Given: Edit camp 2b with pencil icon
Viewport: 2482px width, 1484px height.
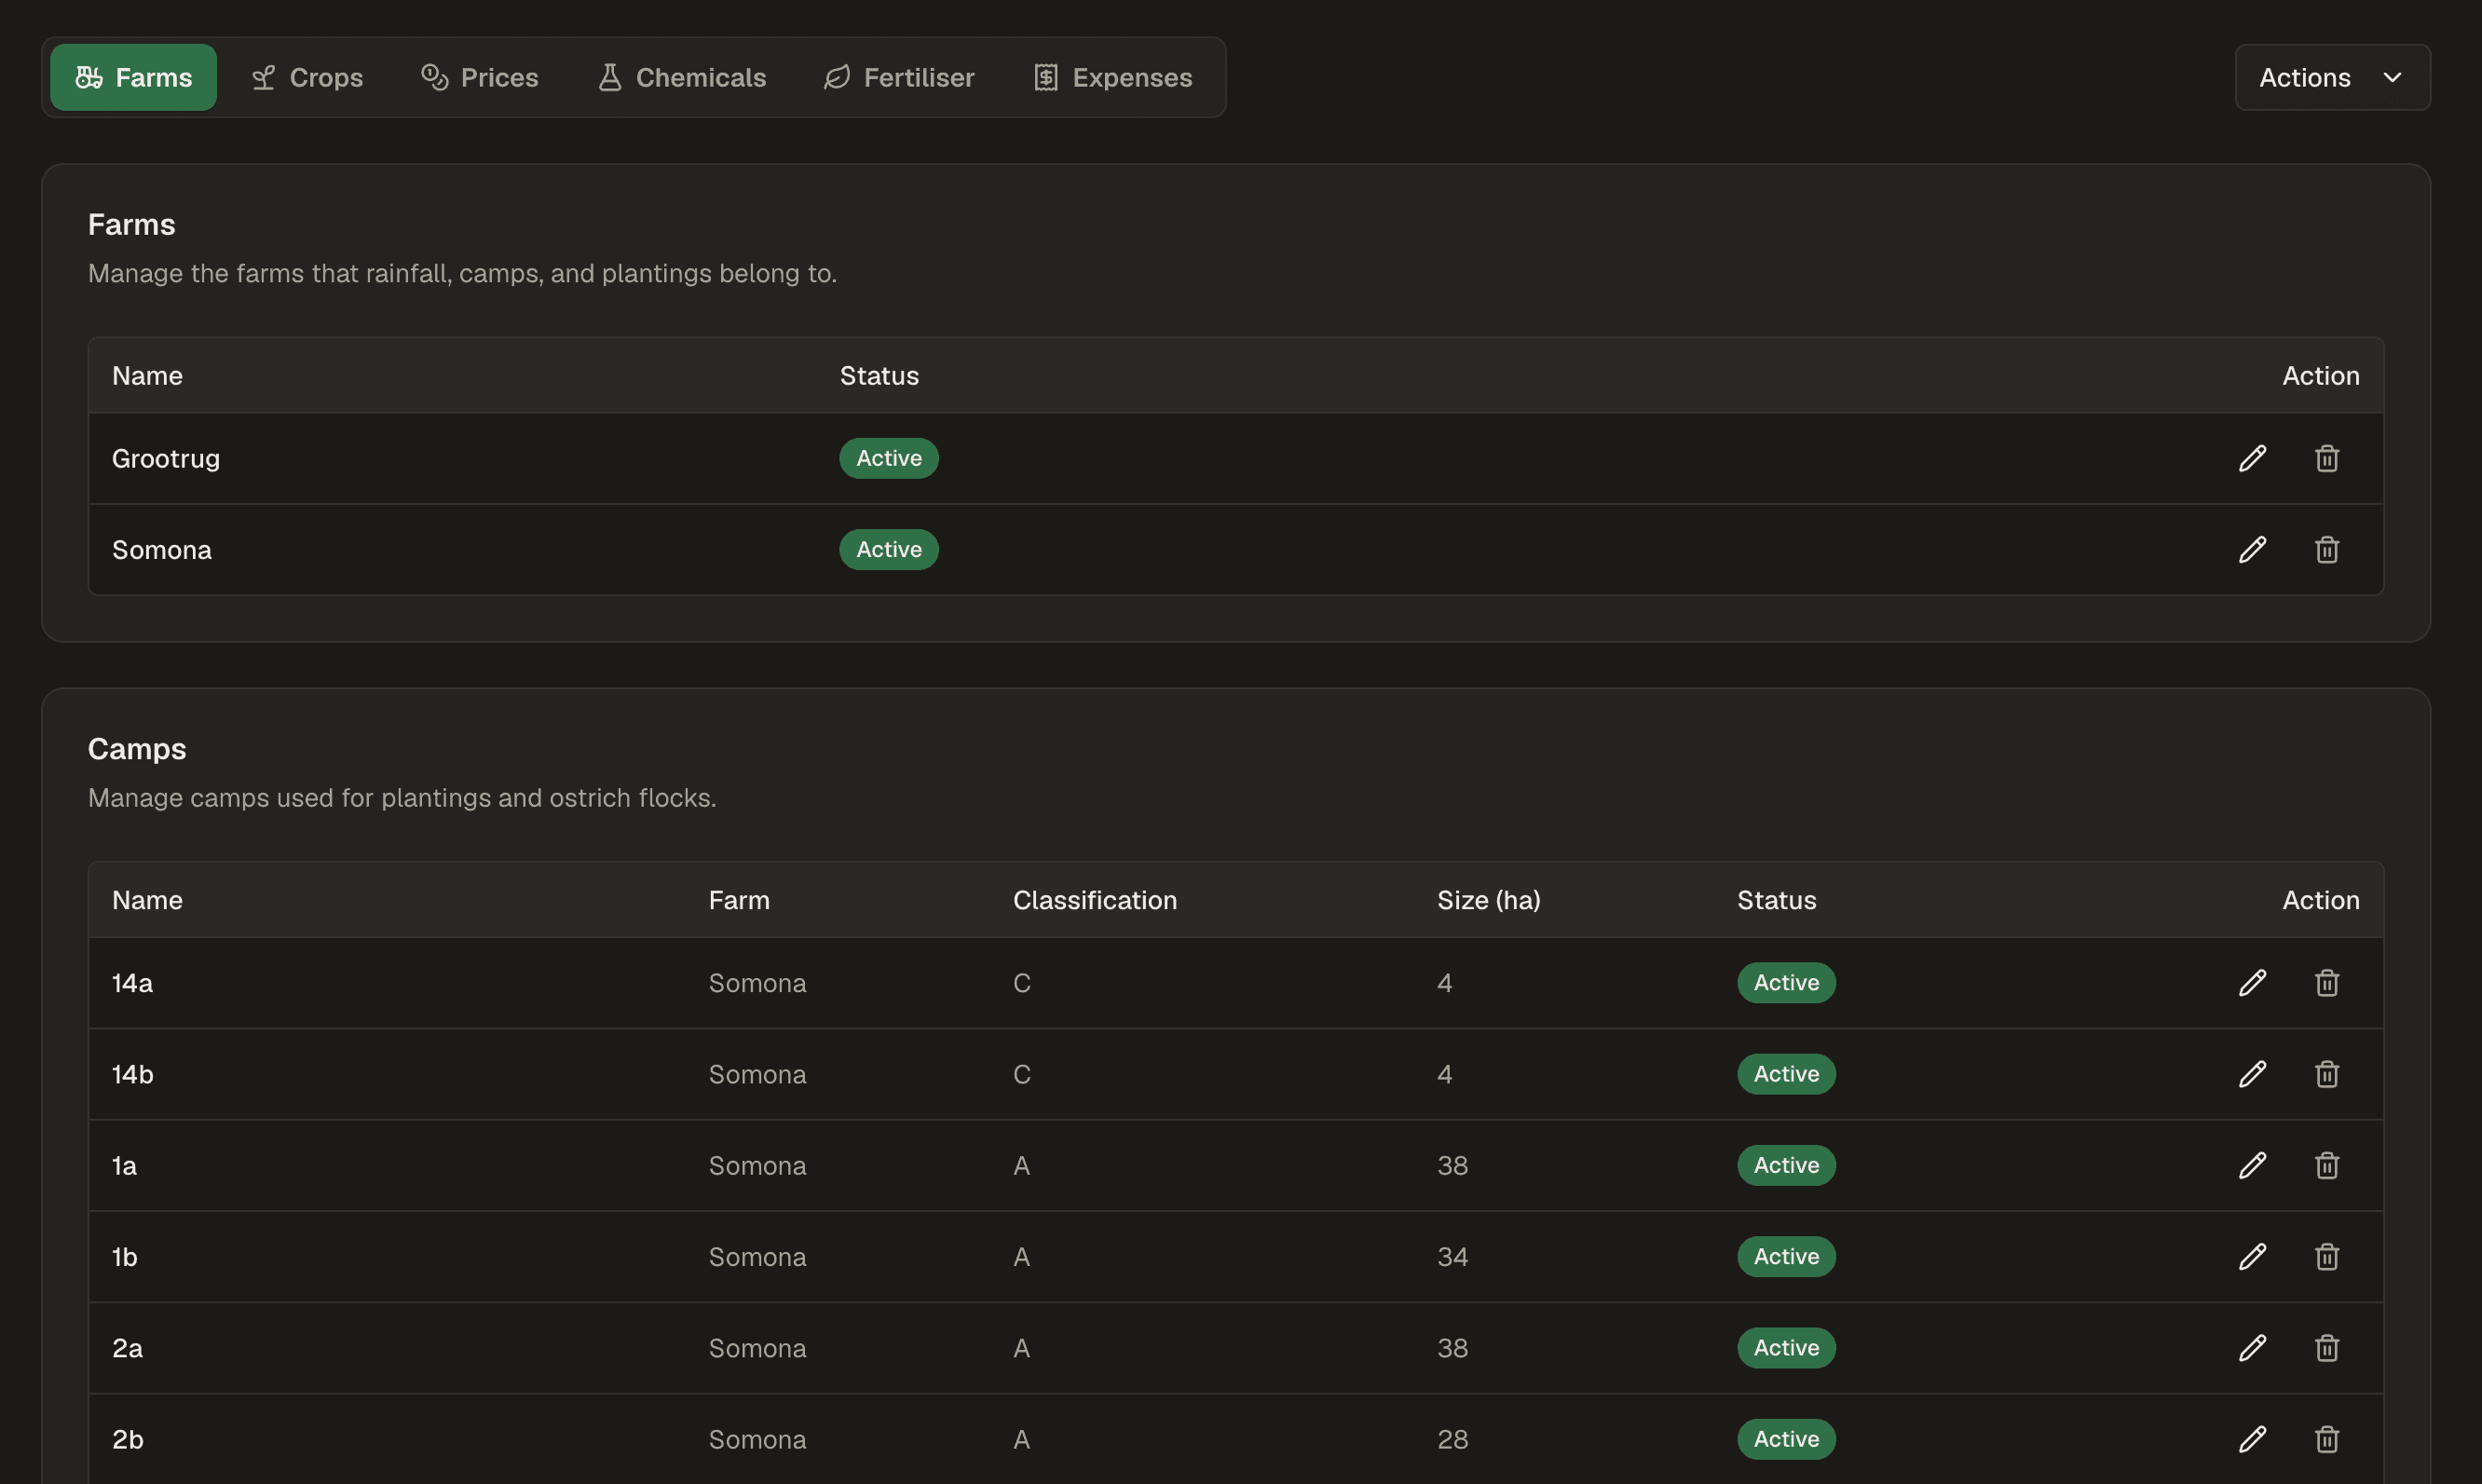Looking at the screenshot, I should click(2252, 1439).
